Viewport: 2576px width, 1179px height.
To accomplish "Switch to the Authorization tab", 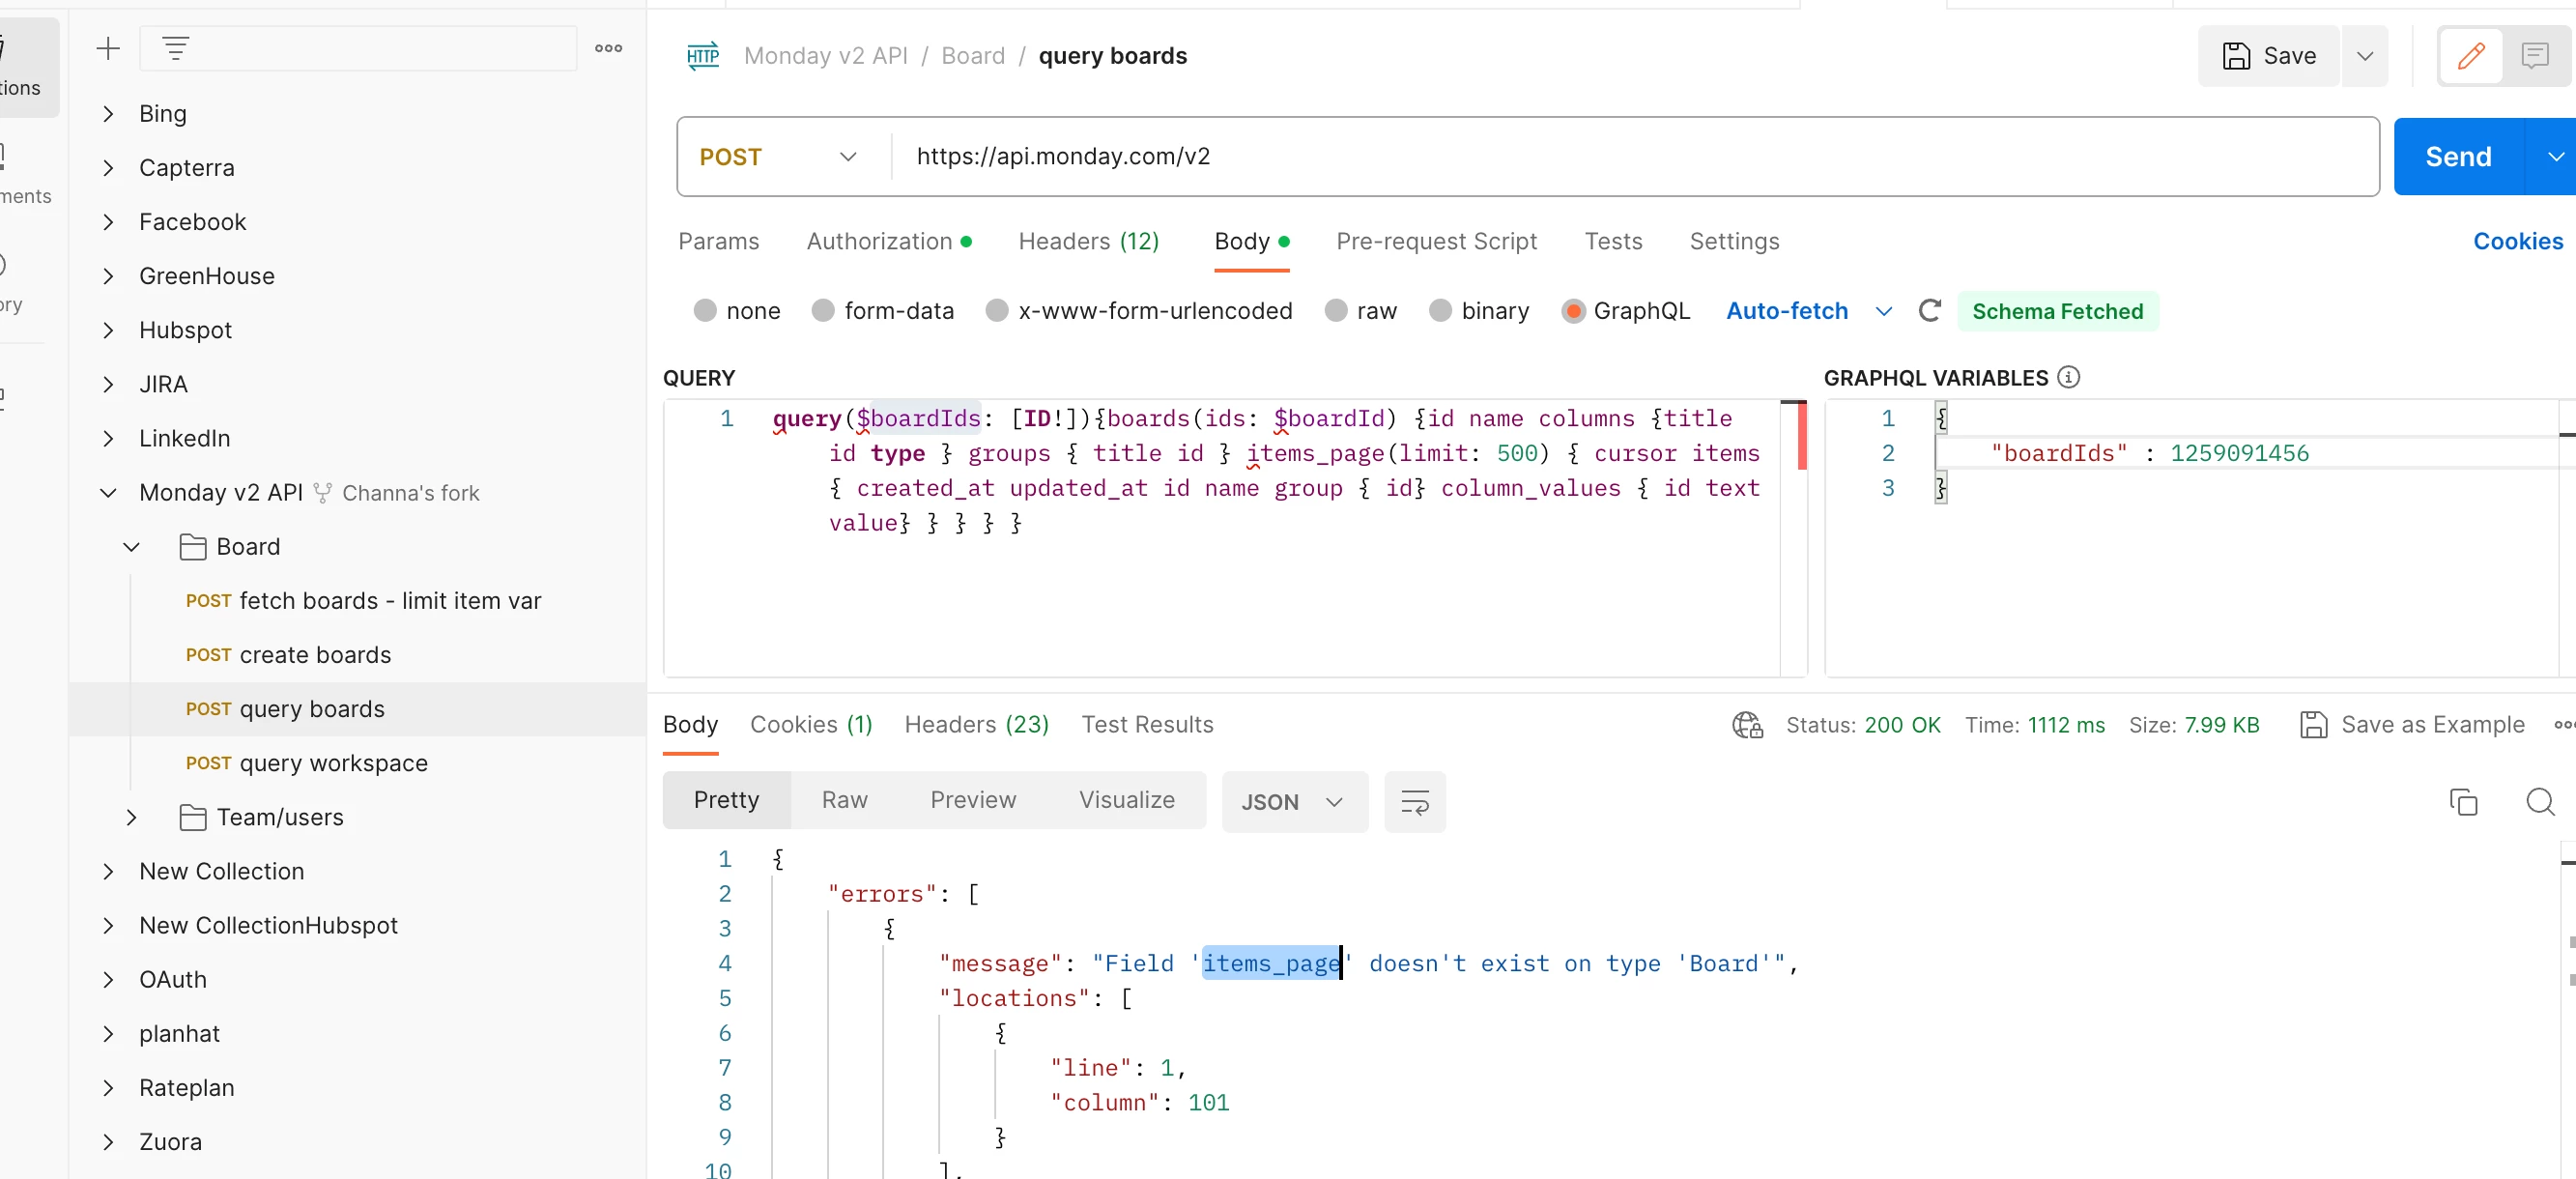I will [888, 241].
